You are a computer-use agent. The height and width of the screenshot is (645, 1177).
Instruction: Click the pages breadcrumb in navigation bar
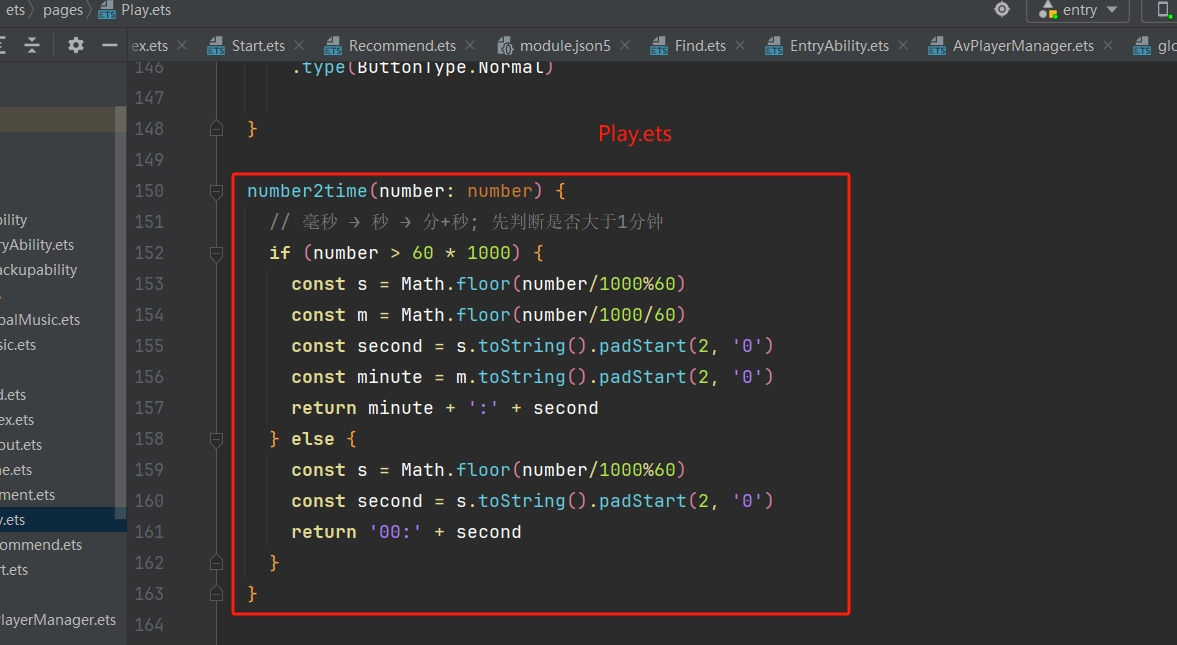click(x=62, y=10)
